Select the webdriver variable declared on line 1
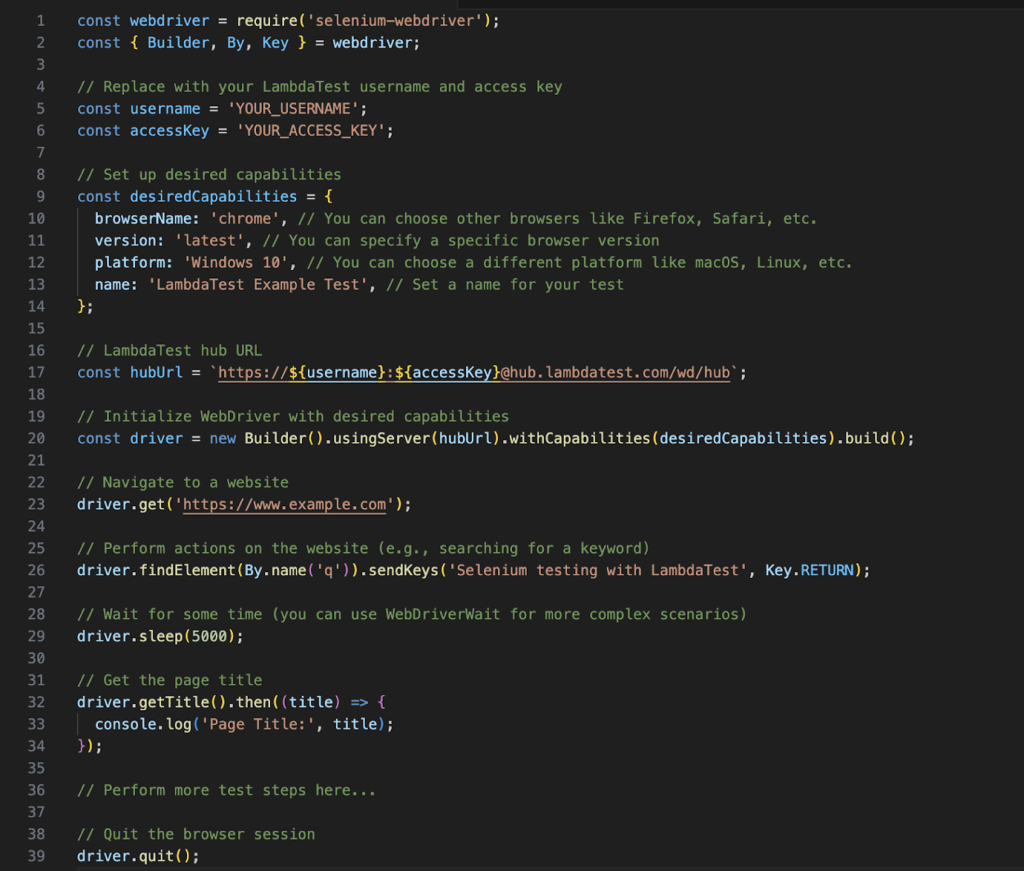This screenshot has height=871, width=1024. tap(169, 21)
